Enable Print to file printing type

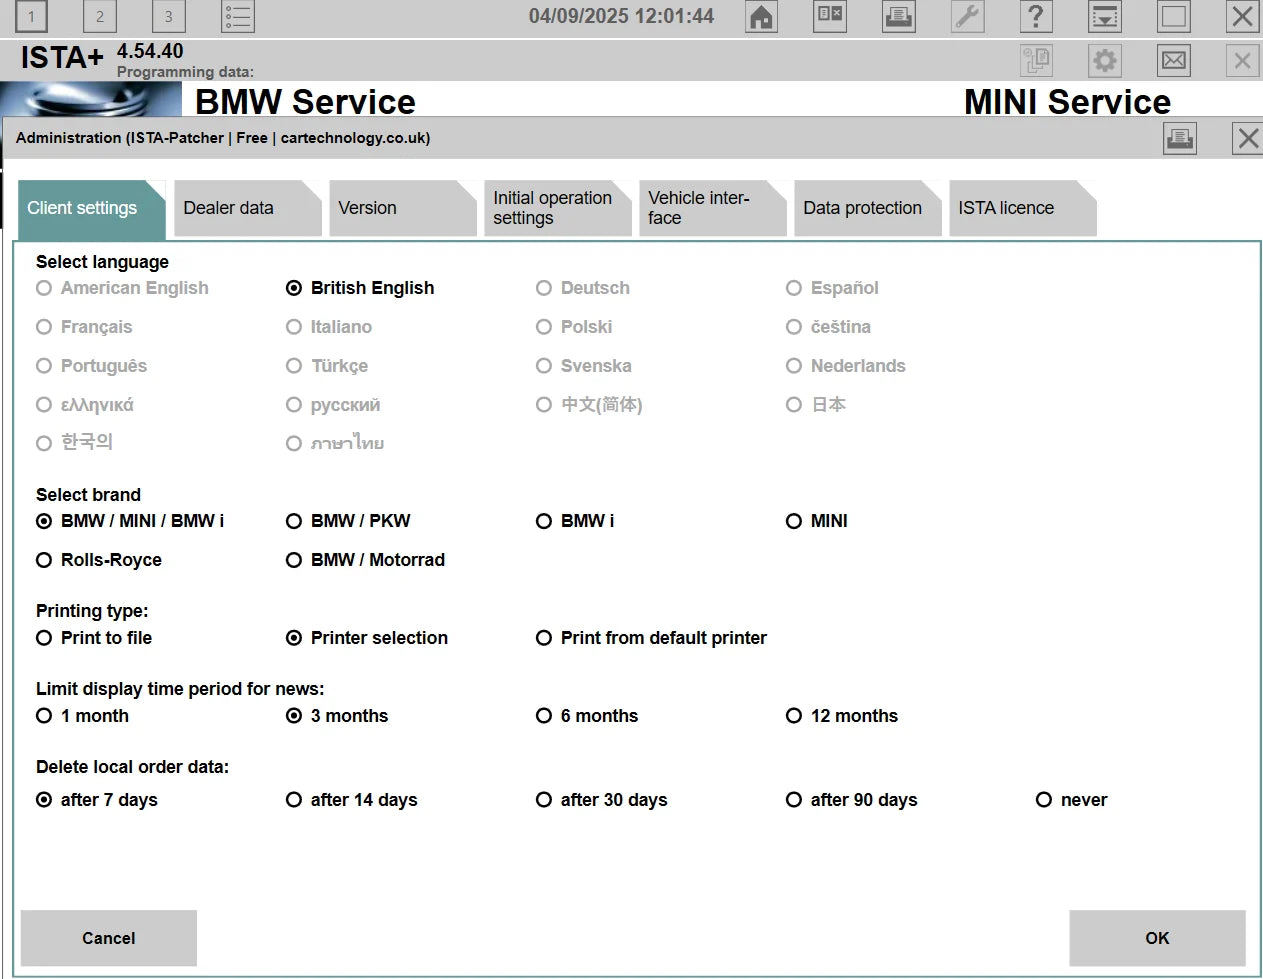coord(44,638)
